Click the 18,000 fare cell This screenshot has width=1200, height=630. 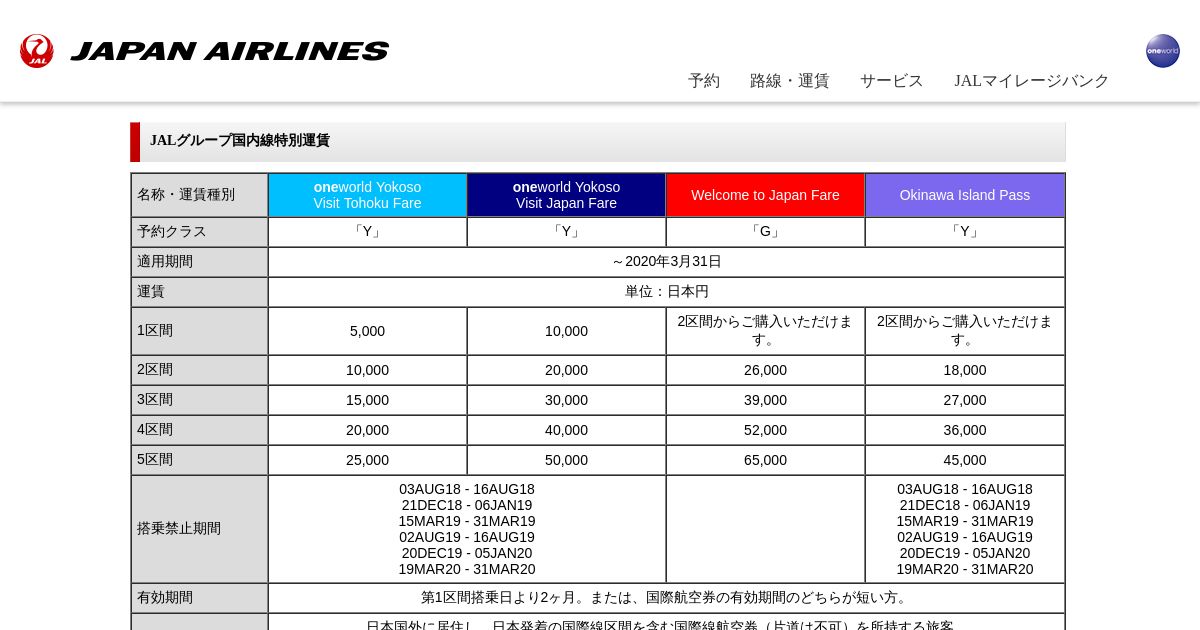coord(965,370)
